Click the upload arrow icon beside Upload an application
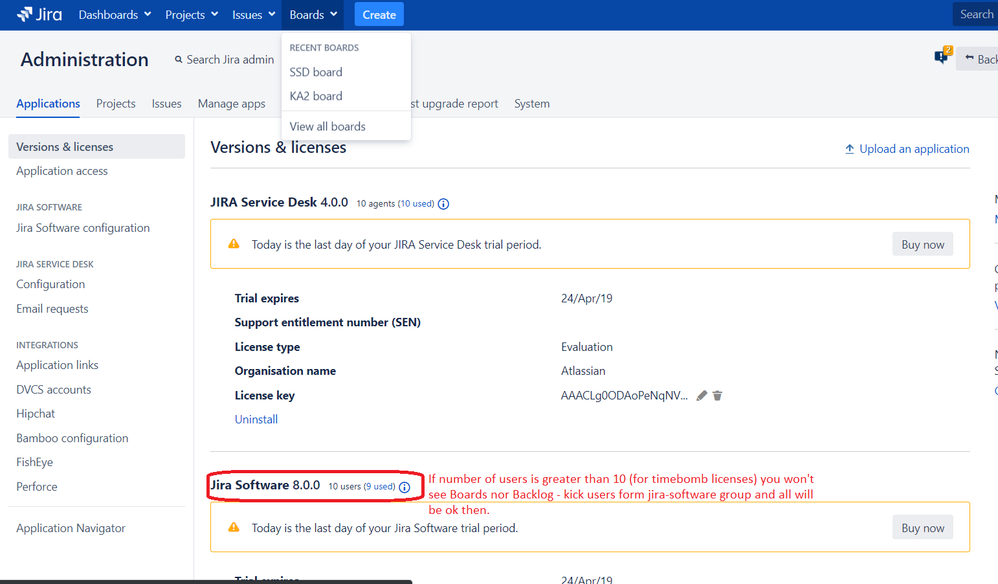The image size is (998, 584). tap(849, 149)
